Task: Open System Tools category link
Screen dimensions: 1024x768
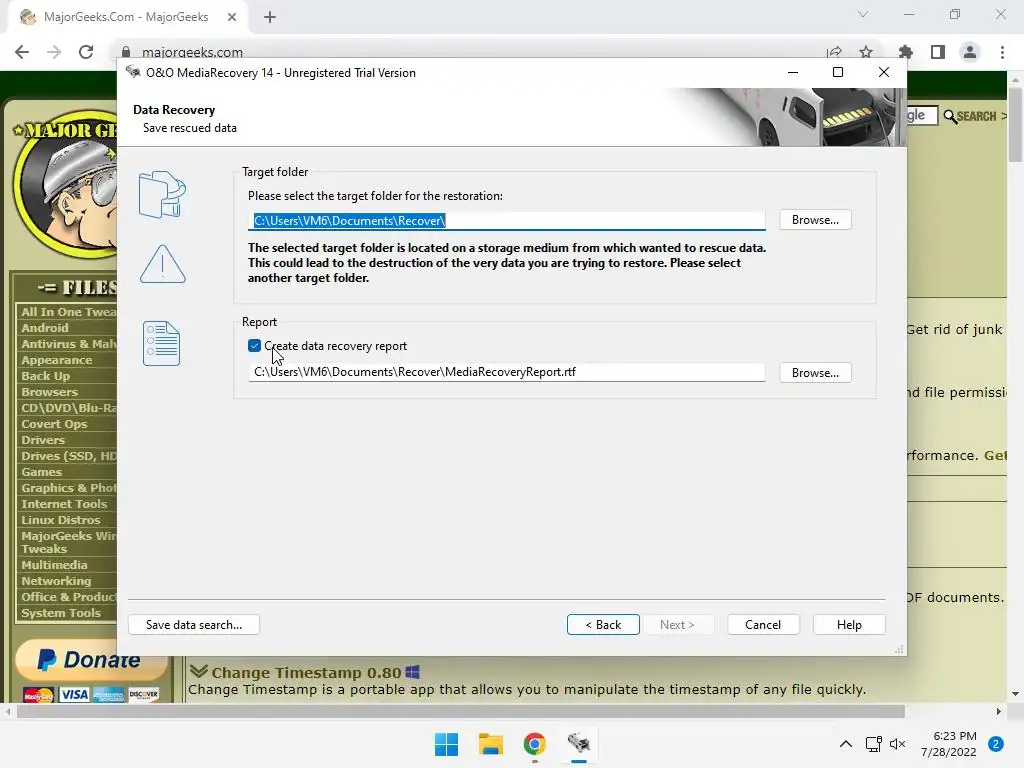Action: coord(61,613)
